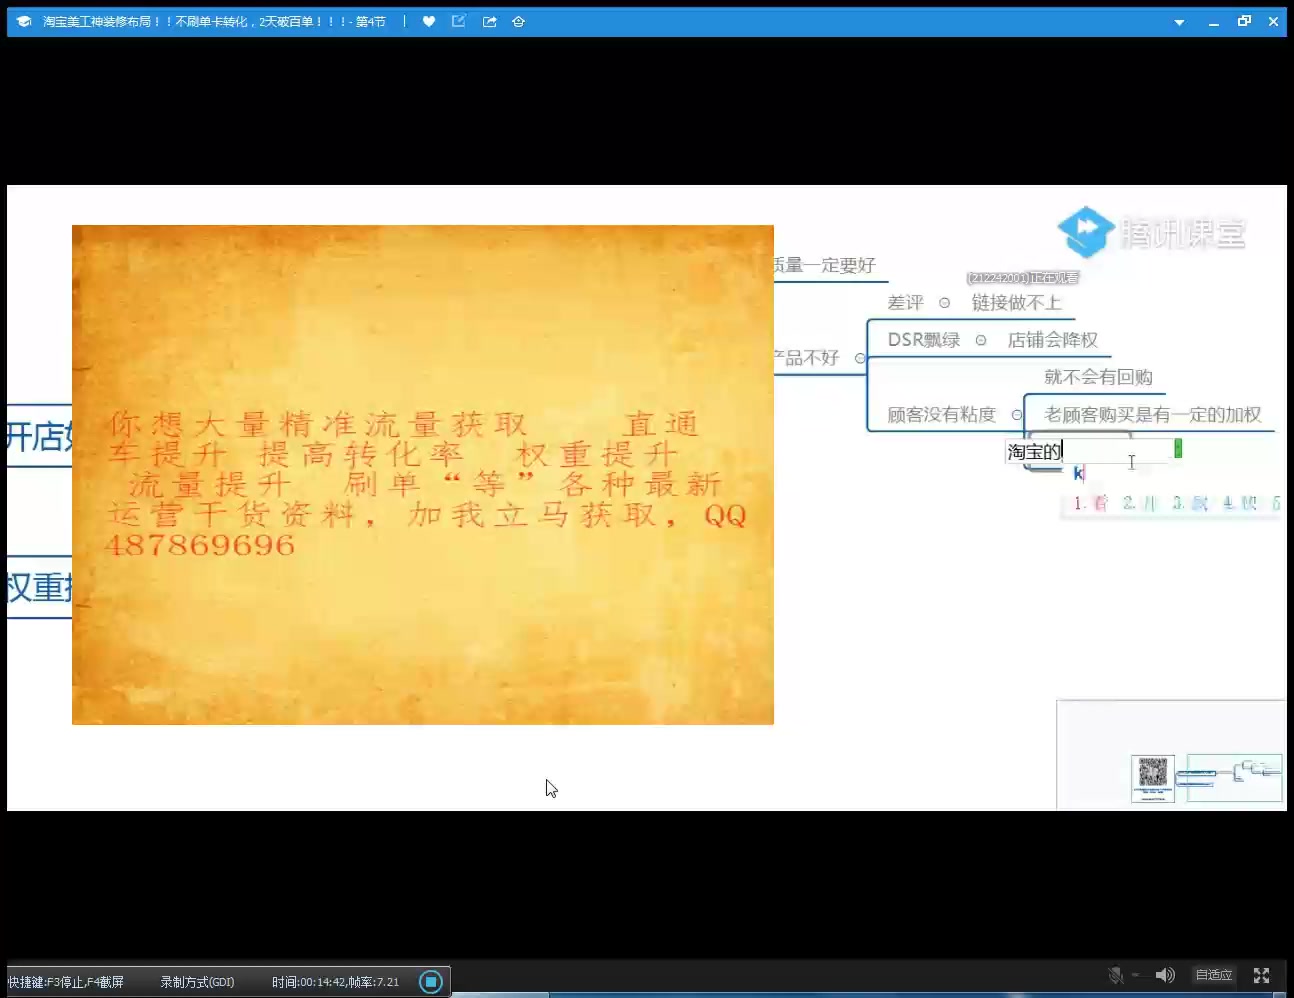The height and width of the screenshot is (998, 1294).
Task: Select the DSR飘绿 mind map node
Action: point(924,340)
